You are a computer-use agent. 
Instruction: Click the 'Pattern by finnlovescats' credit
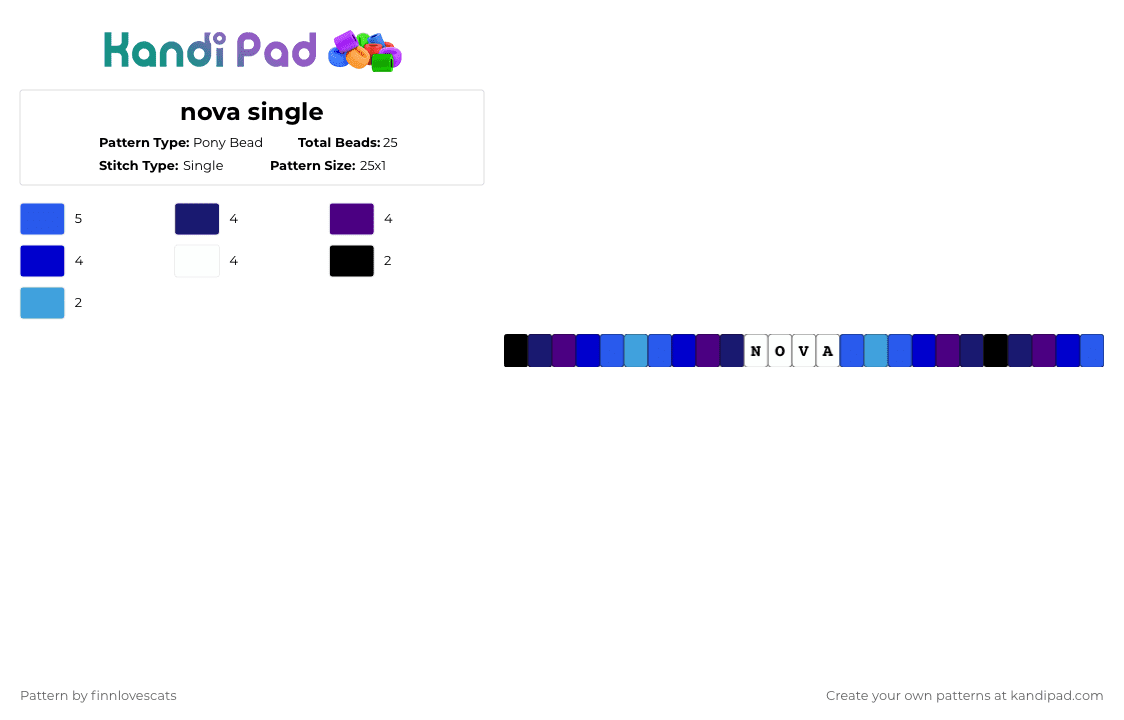pyautogui.click(x=98, y=696)
